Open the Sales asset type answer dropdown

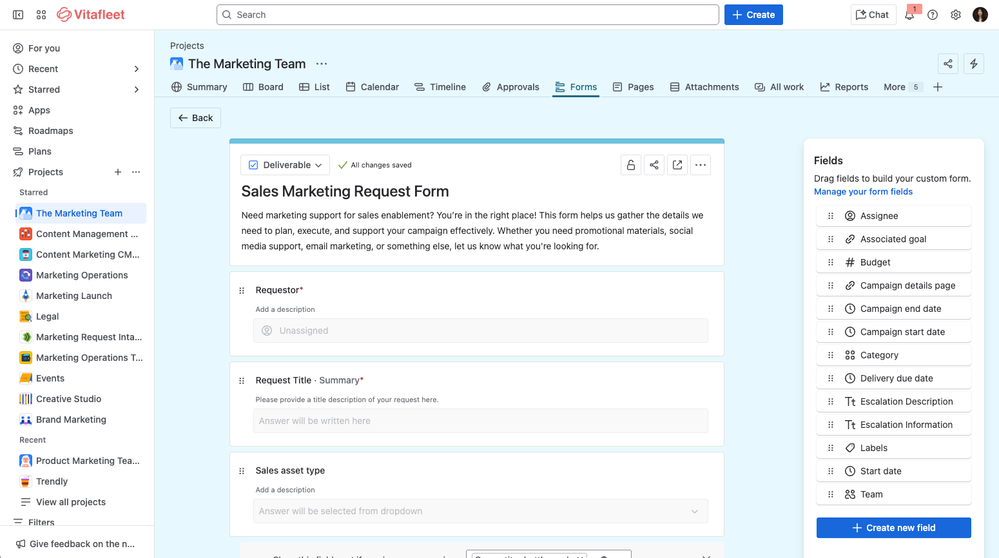[x=480, y=511]
